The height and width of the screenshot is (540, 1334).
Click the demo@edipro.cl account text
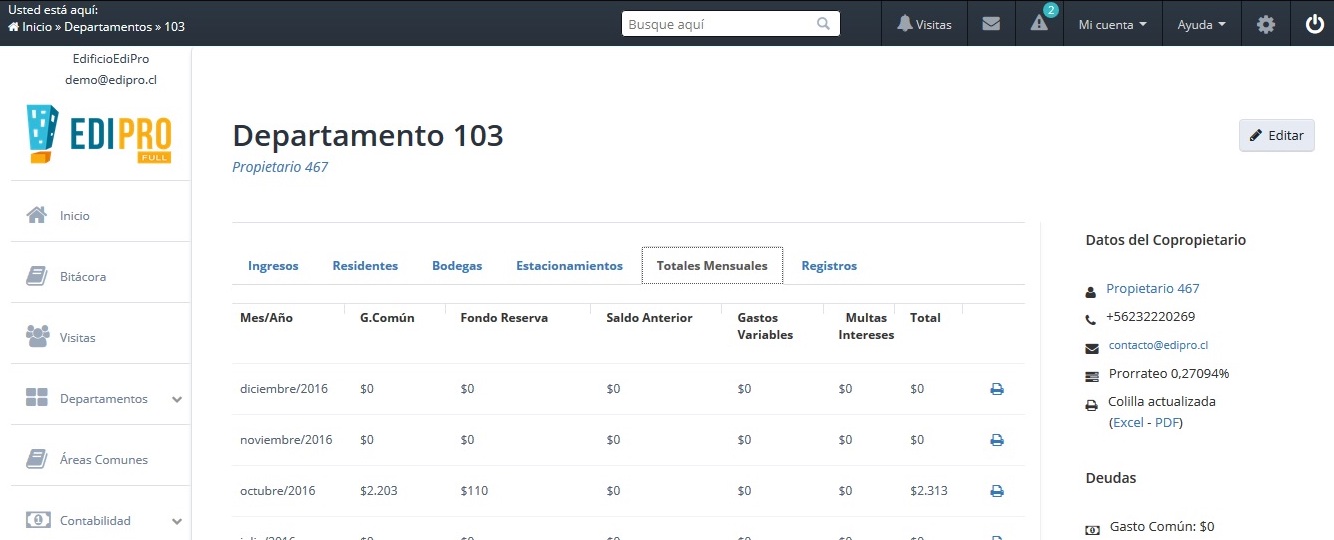[x=111, y=79]
